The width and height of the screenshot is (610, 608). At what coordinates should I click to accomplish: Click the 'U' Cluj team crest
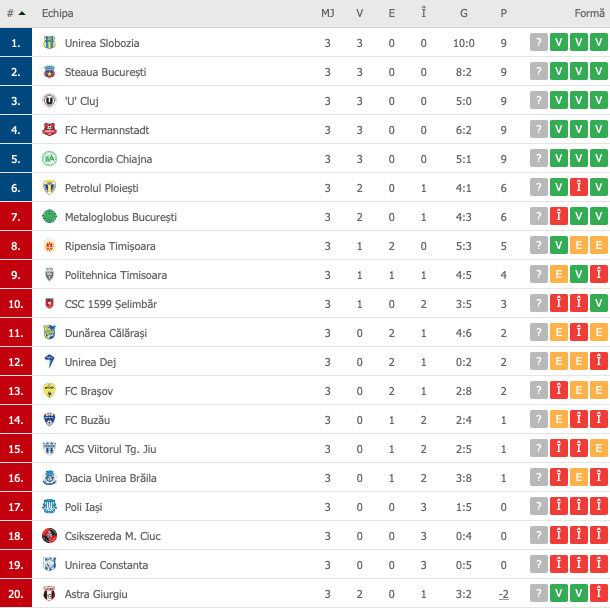pos(50,101)
